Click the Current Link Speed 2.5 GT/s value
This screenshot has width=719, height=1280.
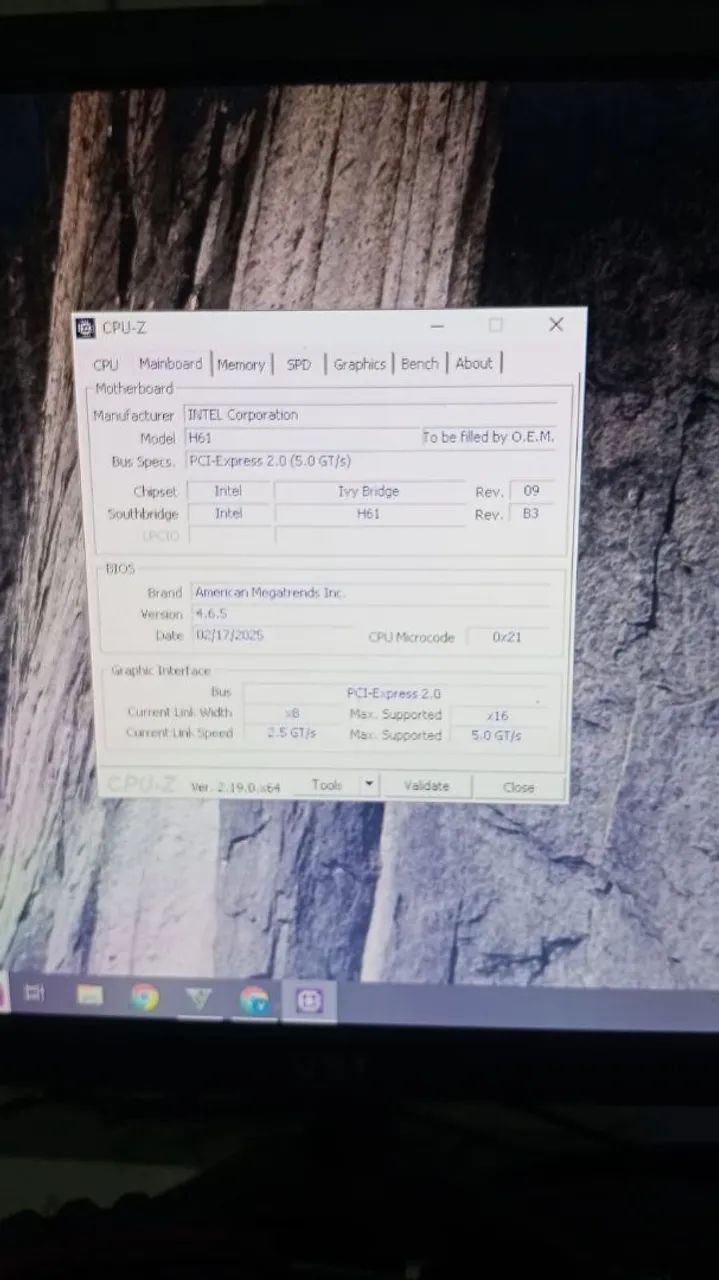292,733
